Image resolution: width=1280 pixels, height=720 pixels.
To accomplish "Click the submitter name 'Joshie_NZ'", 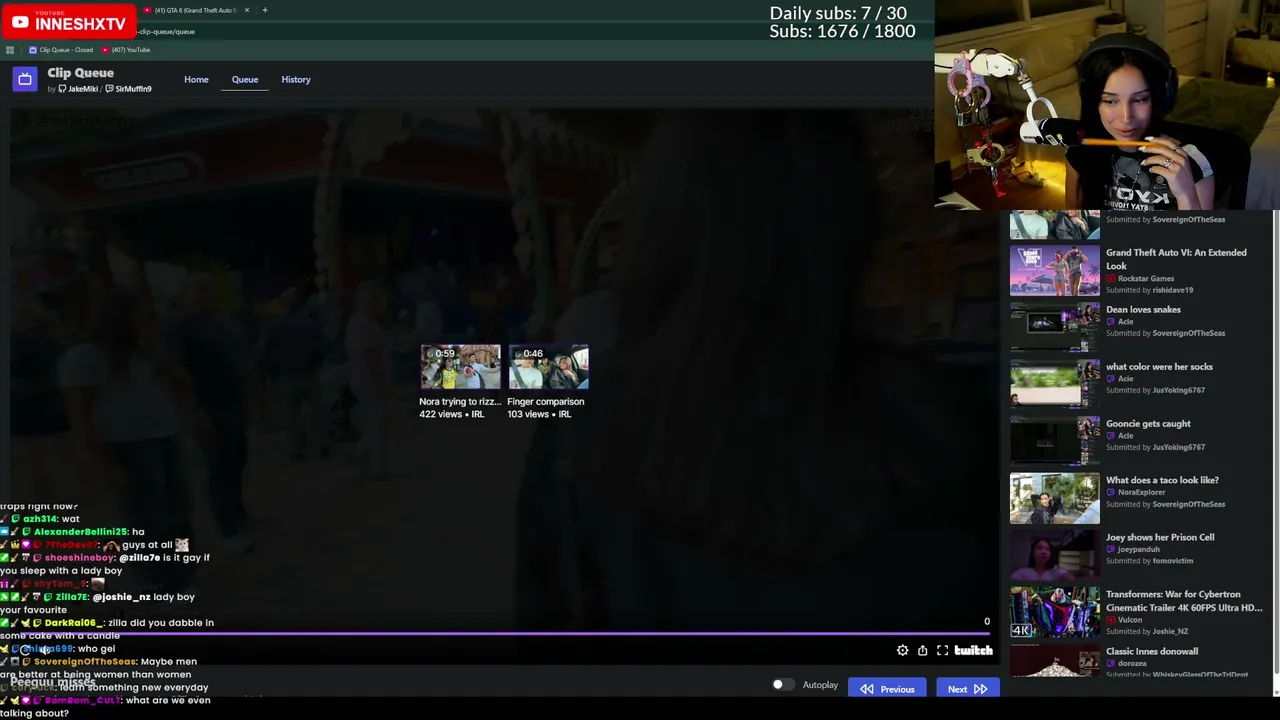I will click(x=1170, y=632).
